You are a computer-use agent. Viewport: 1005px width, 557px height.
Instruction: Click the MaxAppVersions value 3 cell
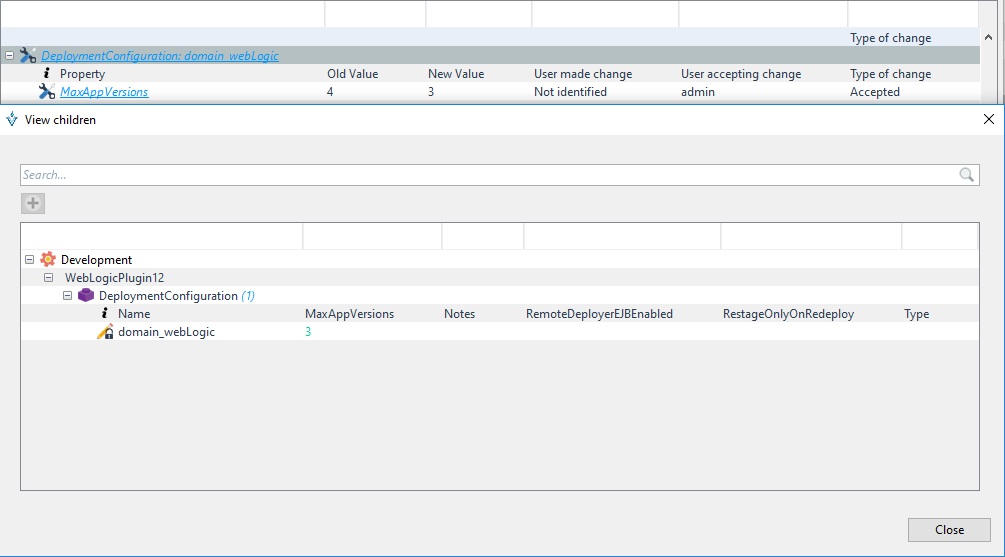pos(308,332)
